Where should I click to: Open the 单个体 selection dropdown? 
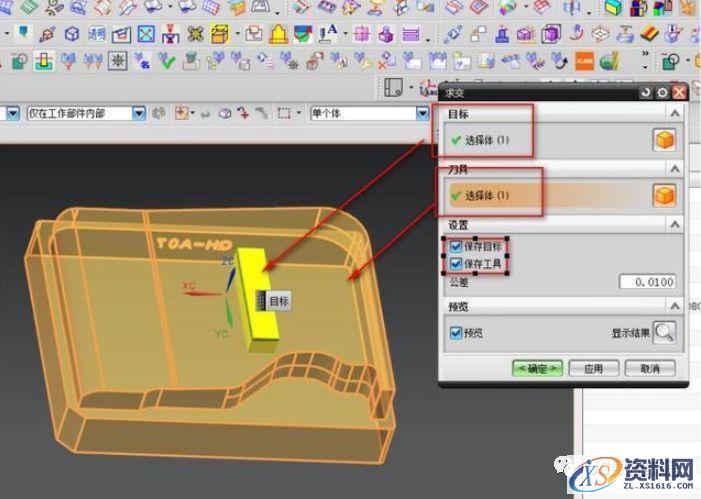(423, 113)
